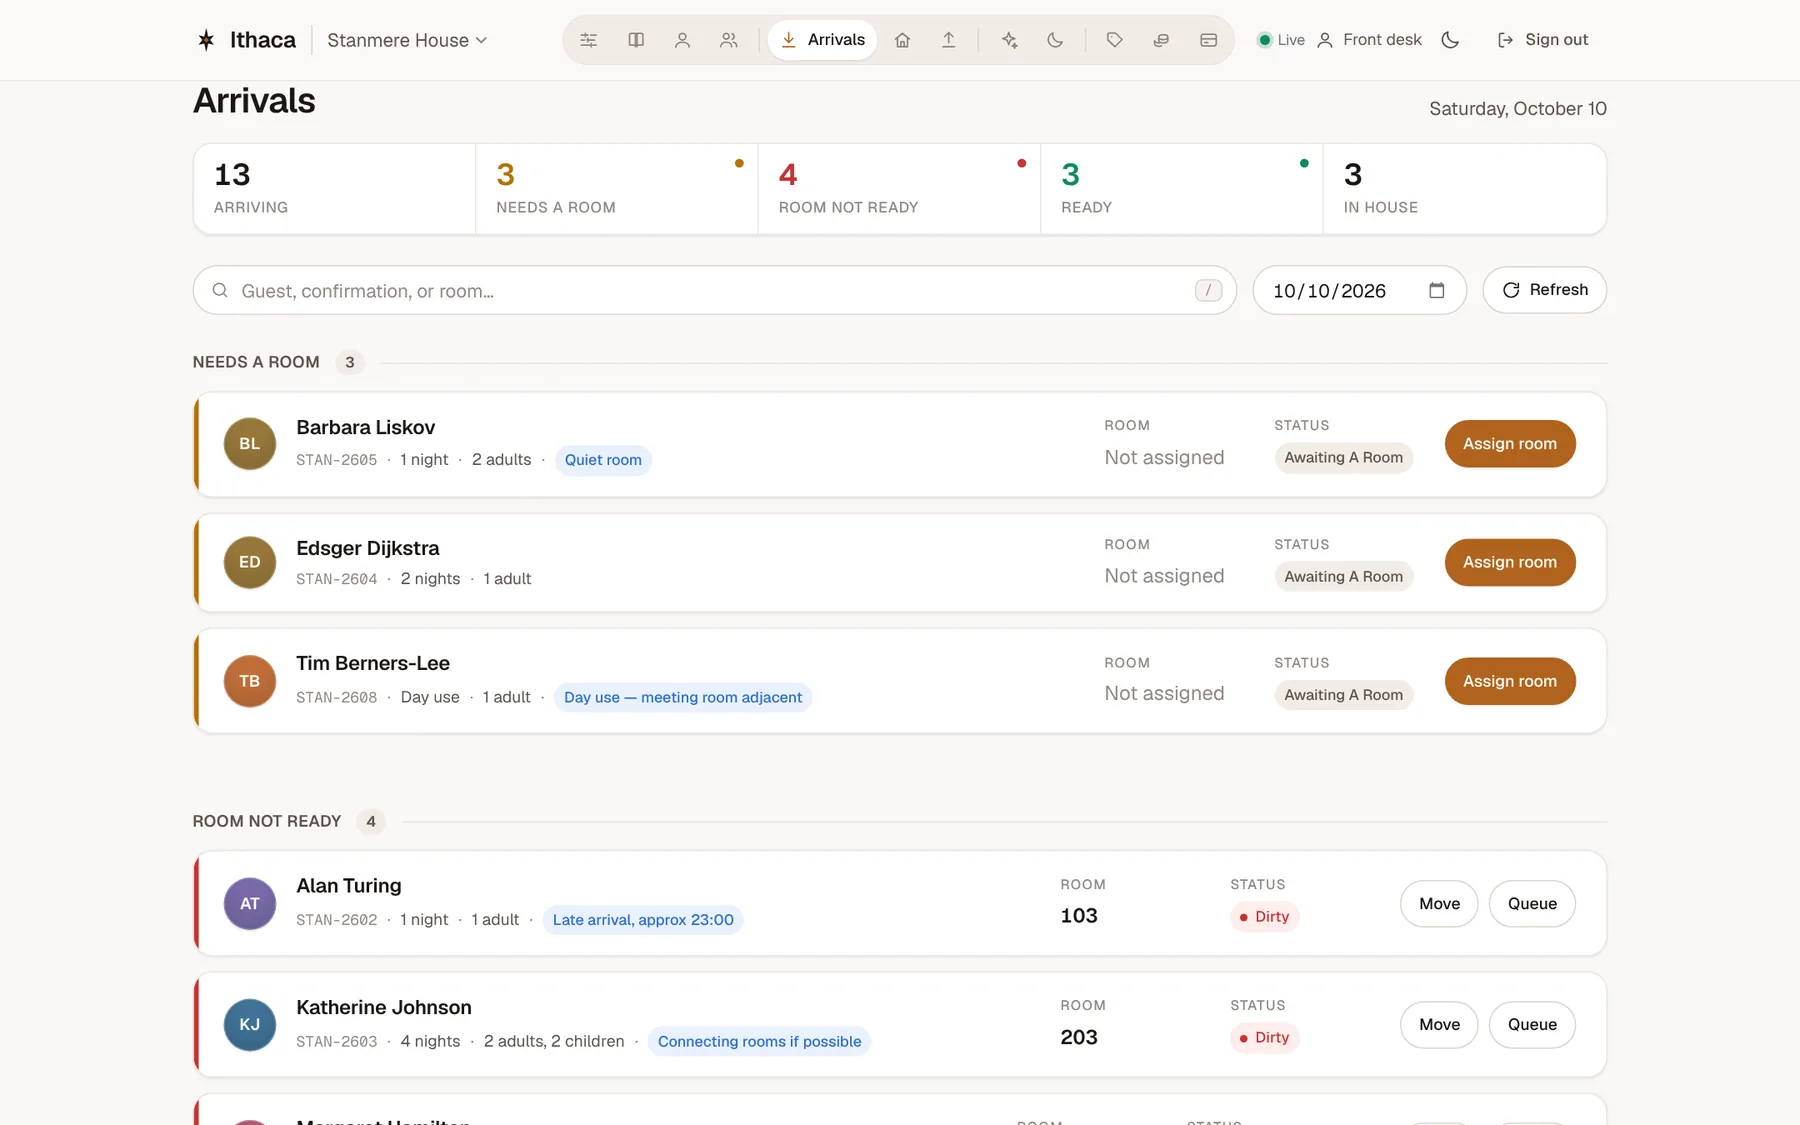Screen dimensions: 1800x1125
Task: Click the Ithaca star logo
Action: (206, 40)
